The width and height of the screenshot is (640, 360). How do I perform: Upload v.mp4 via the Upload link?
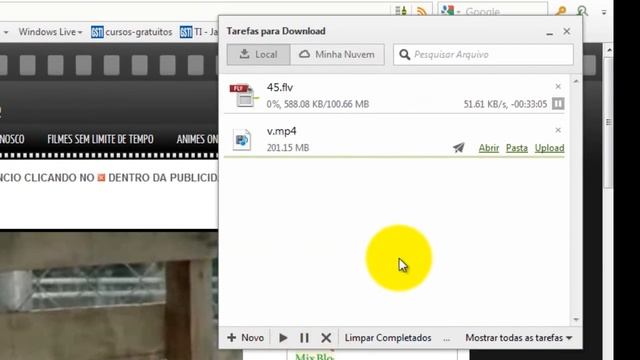coord(549,148)
